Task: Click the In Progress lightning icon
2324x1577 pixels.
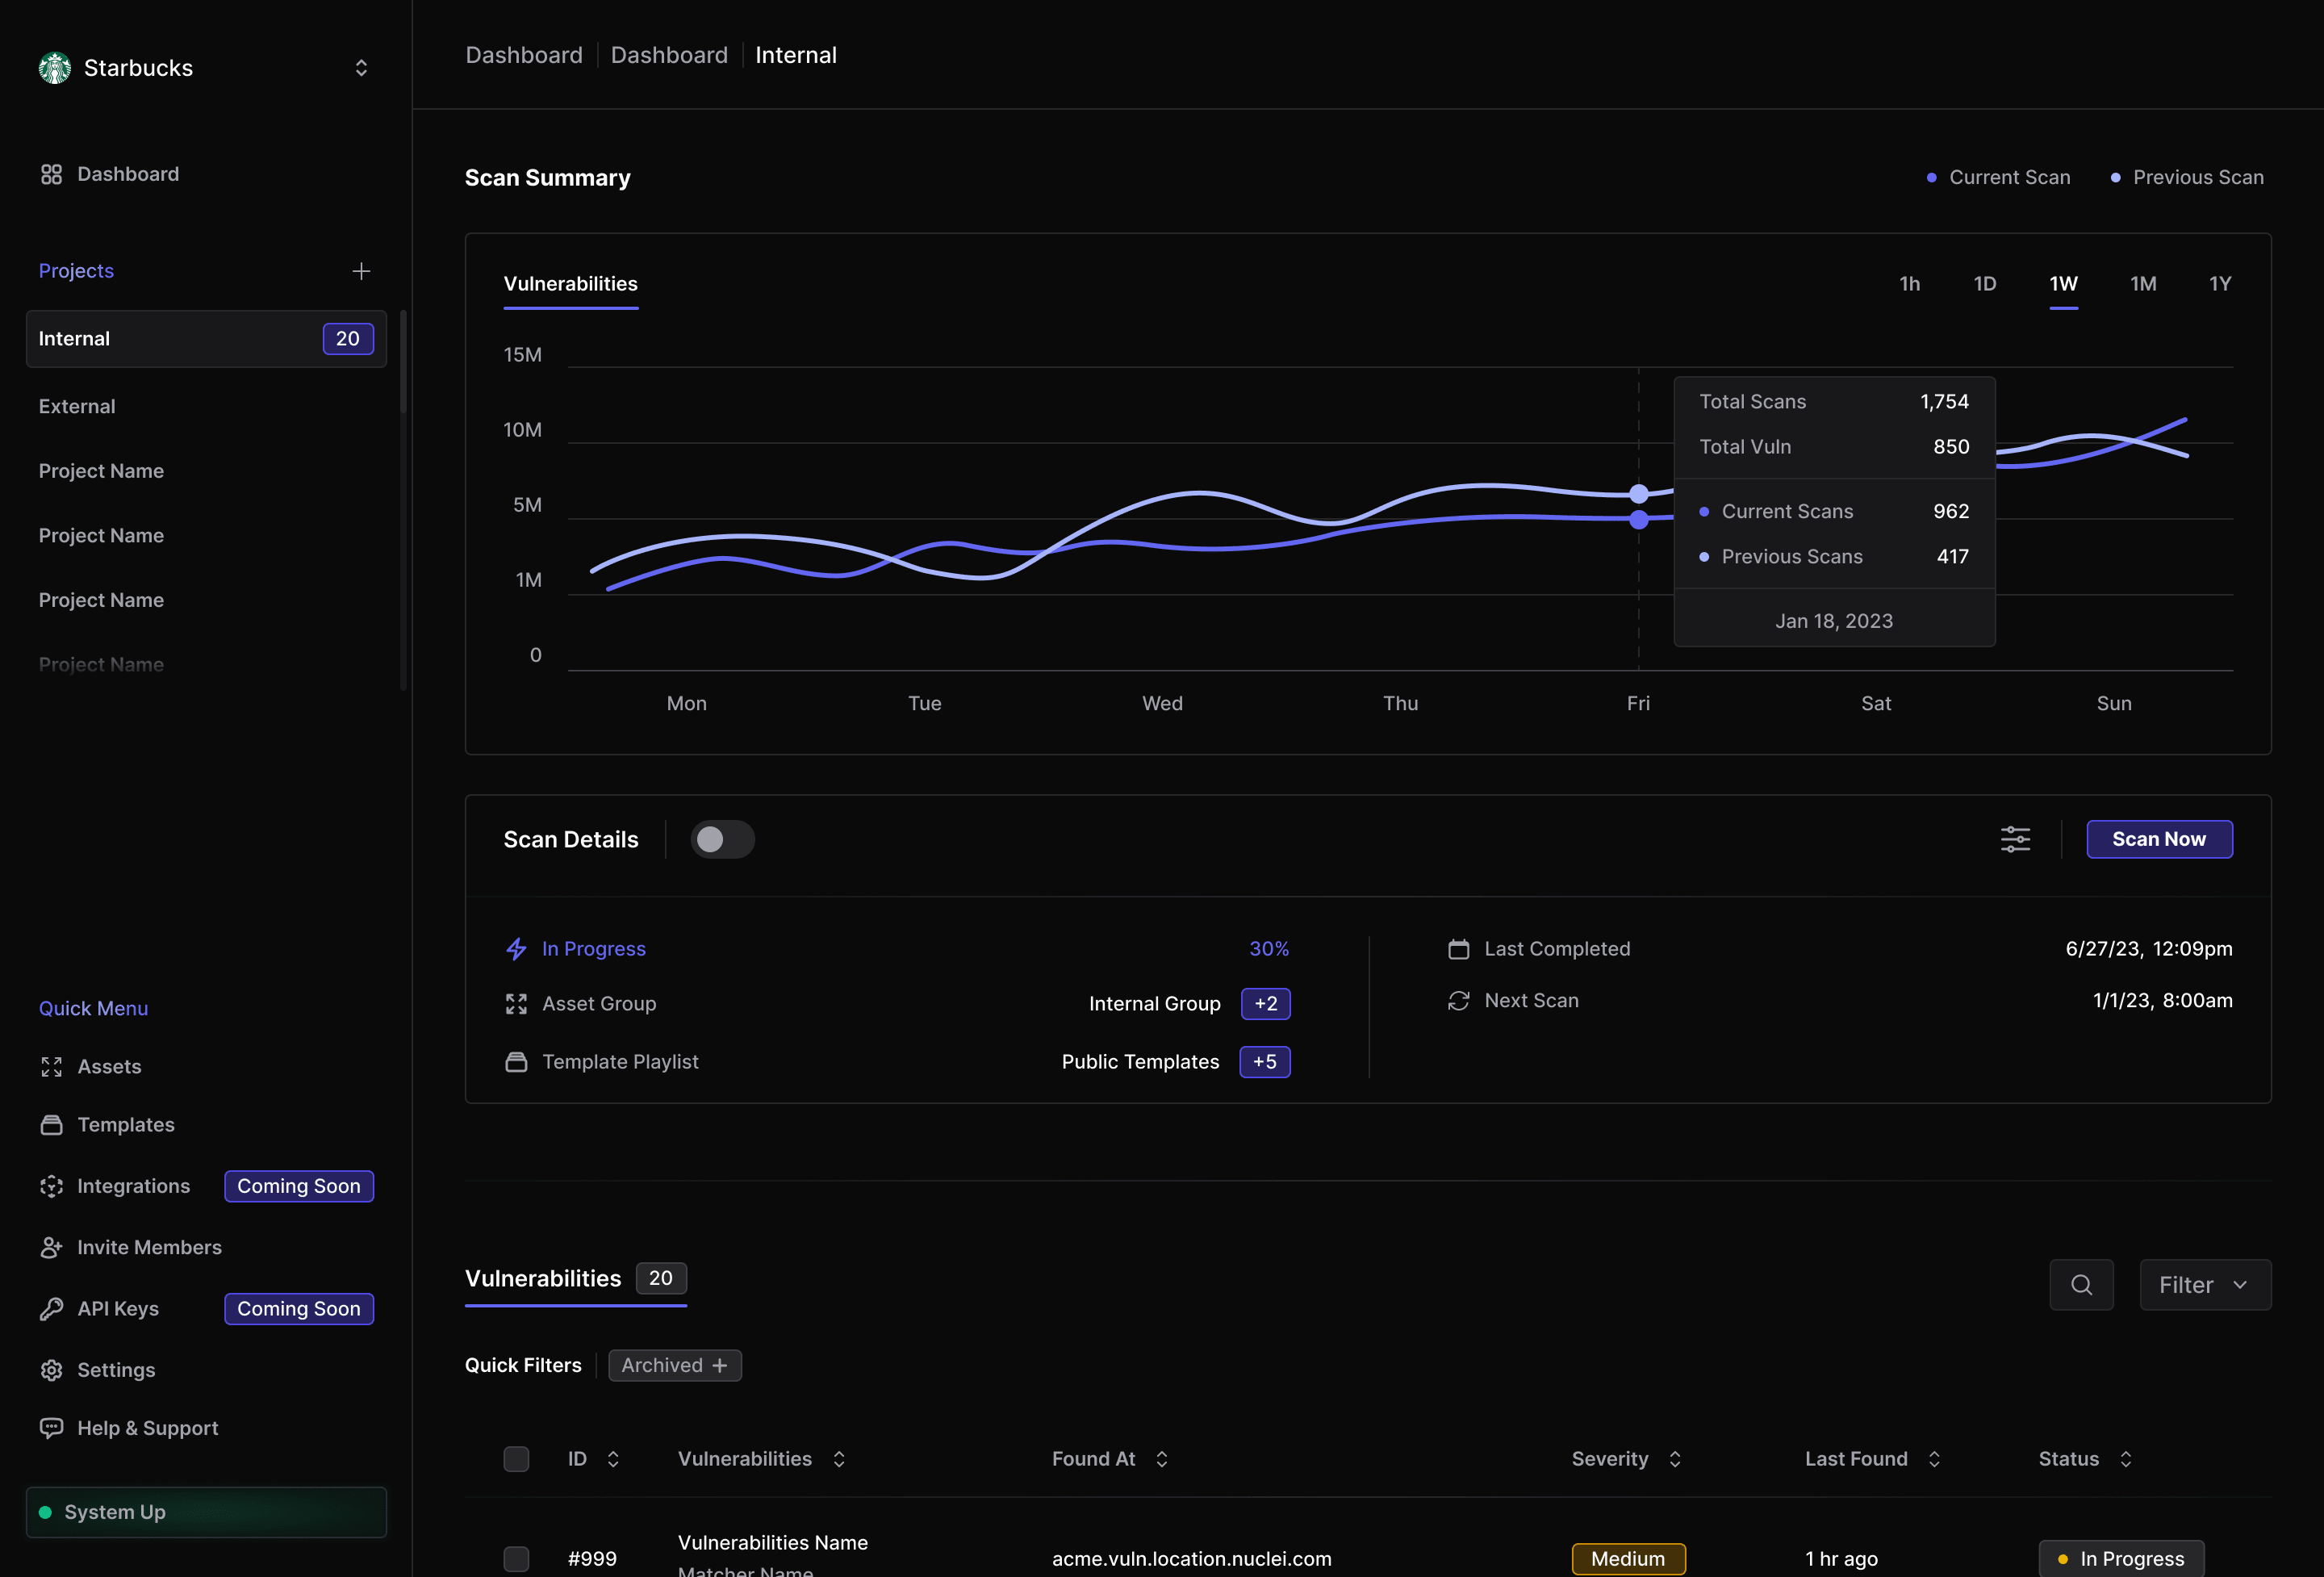Action: [516, 949]
